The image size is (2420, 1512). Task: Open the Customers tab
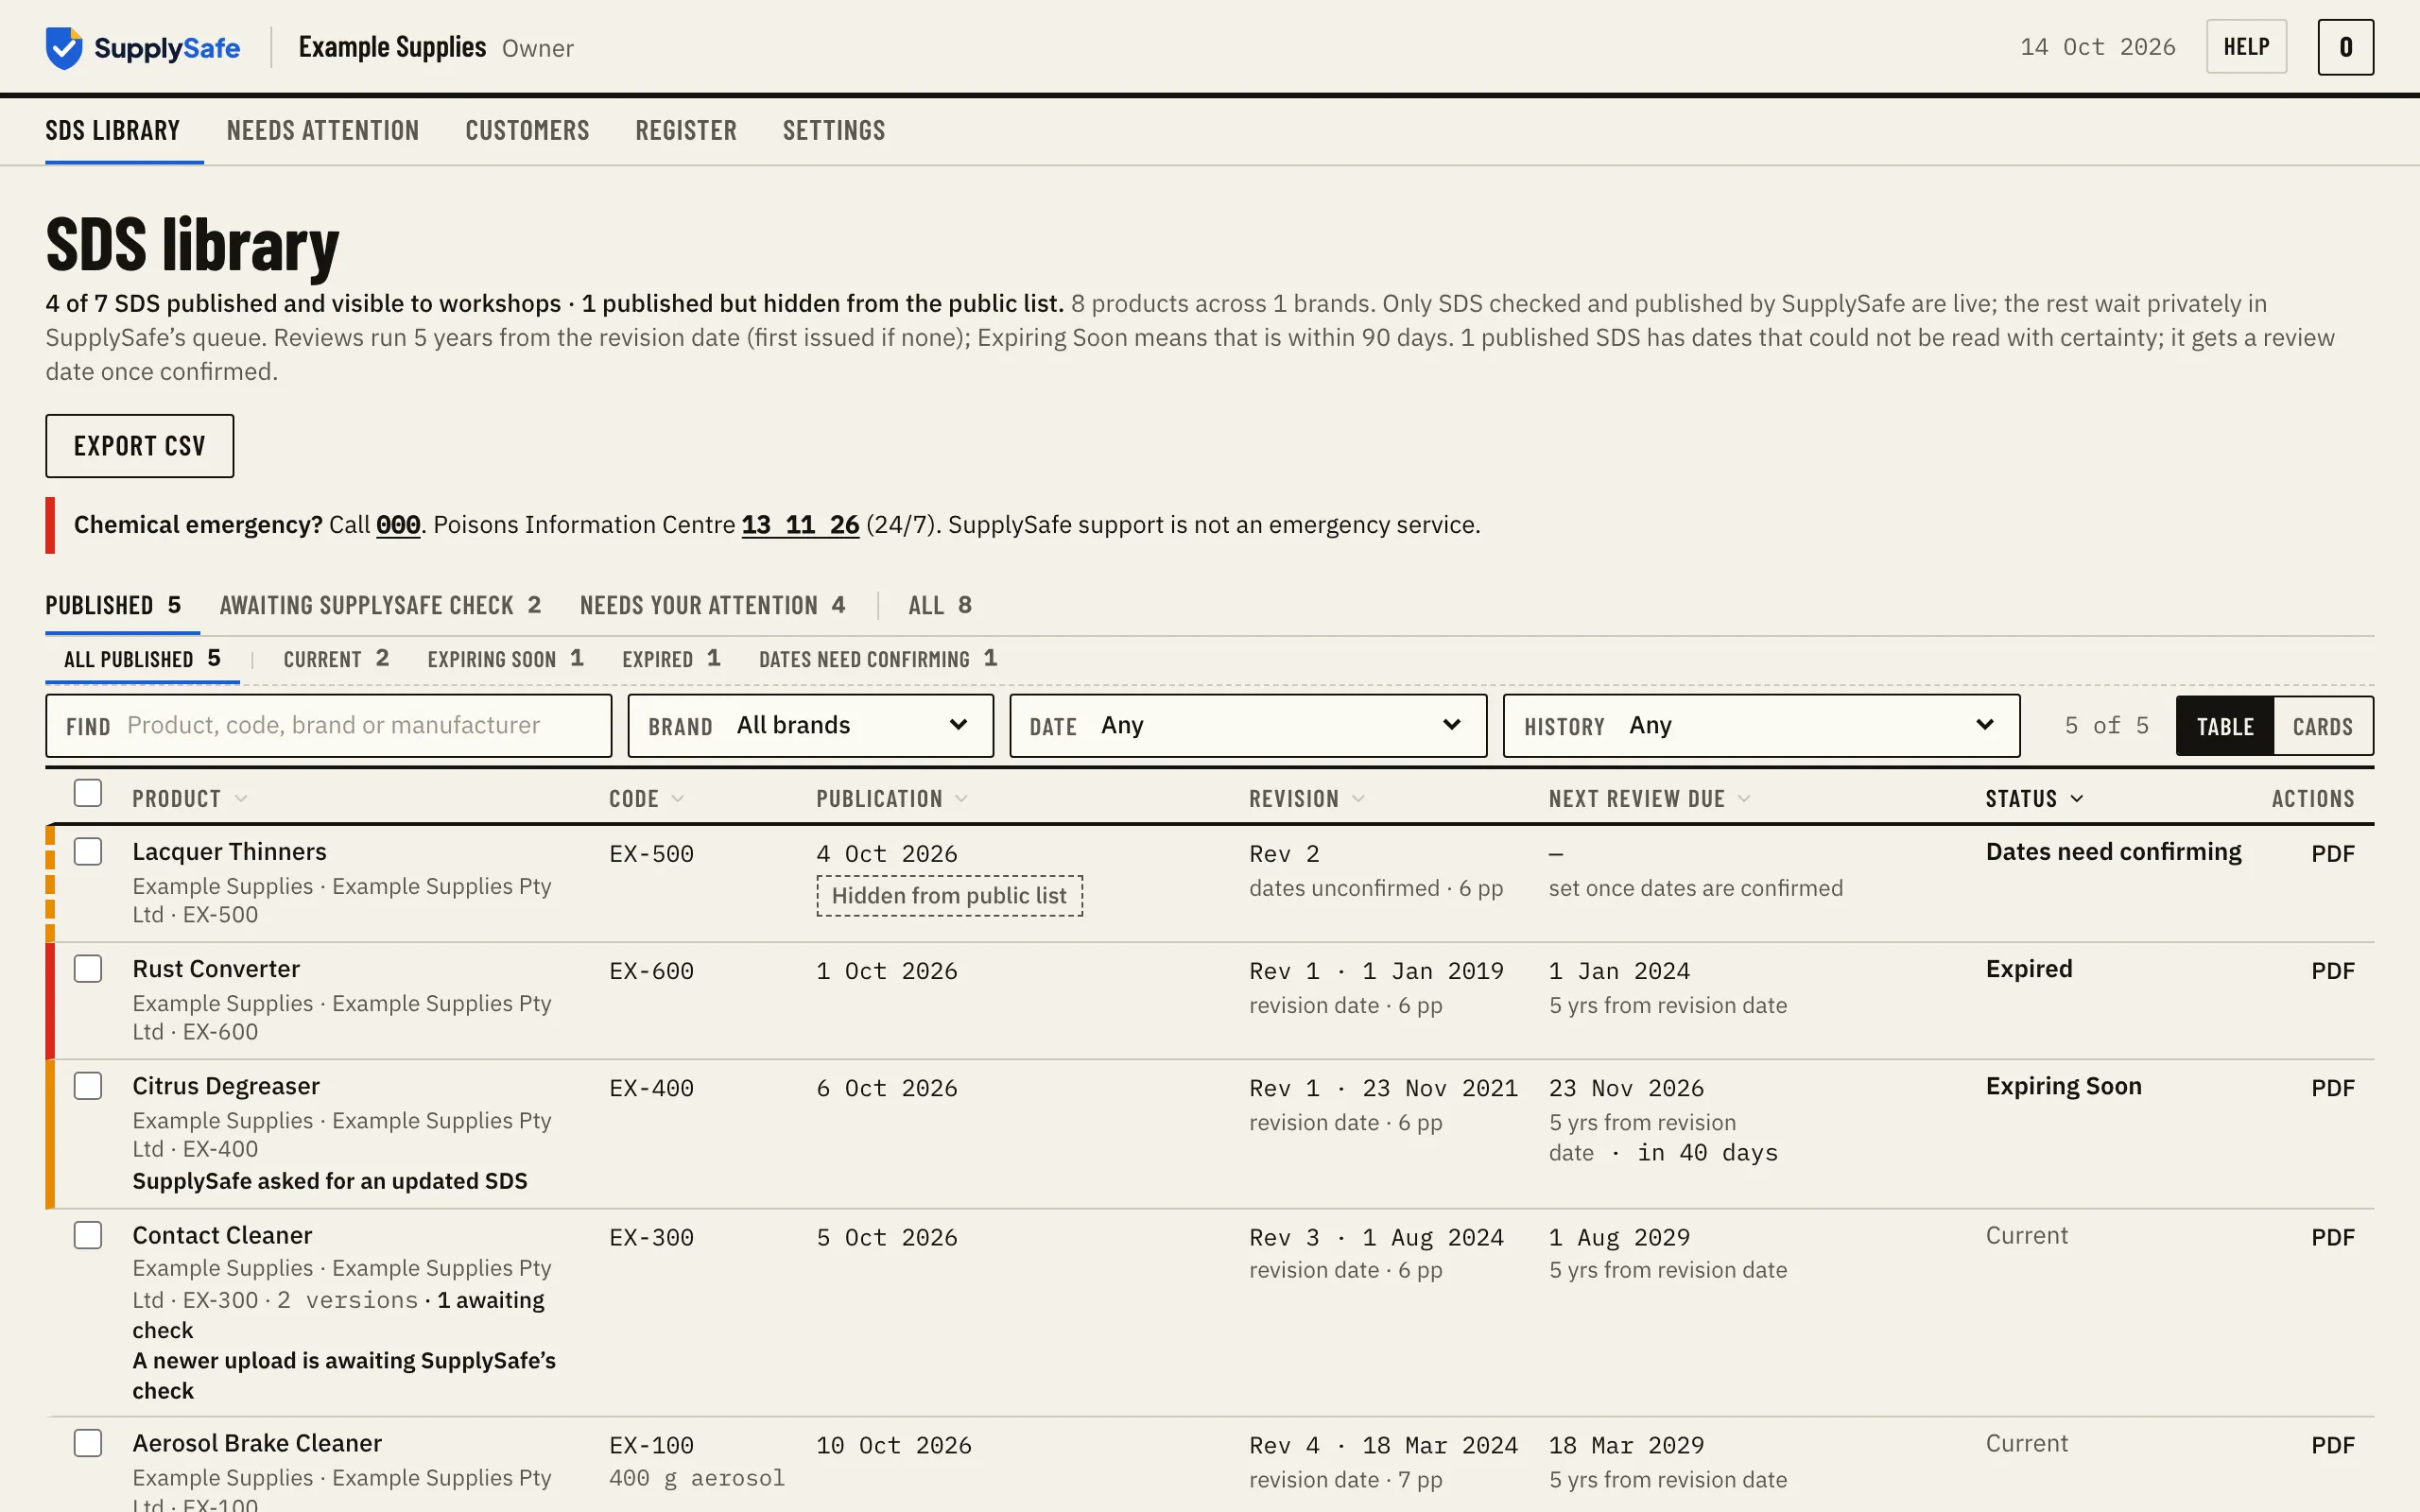coord(527,131)
